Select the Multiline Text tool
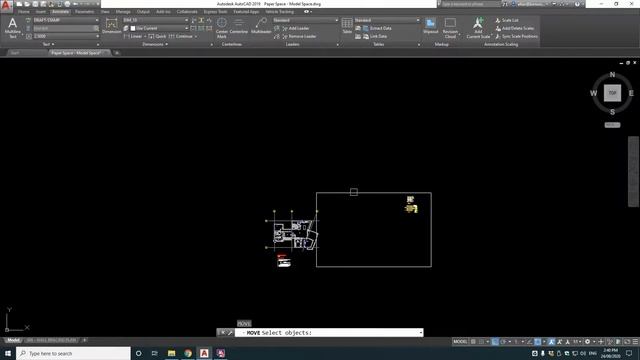 [13, 28]
